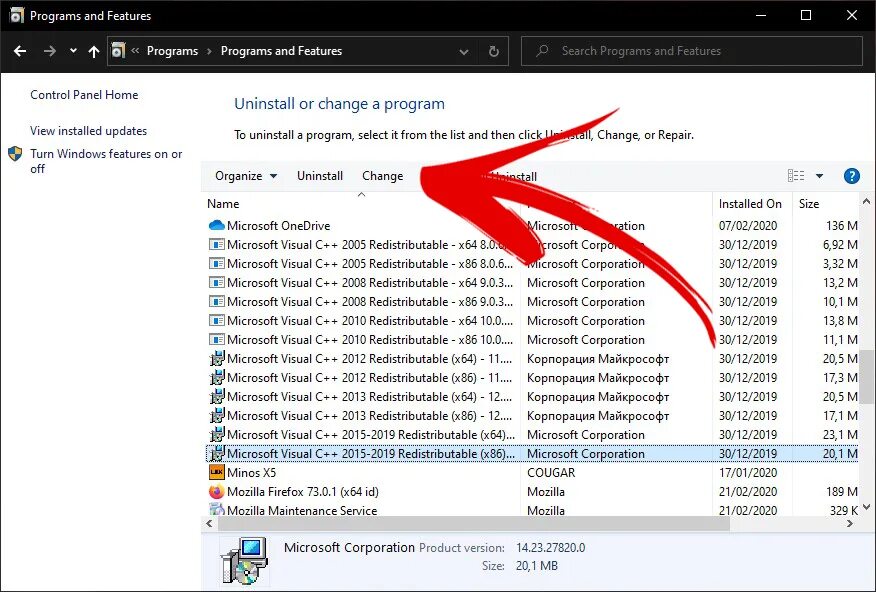Click COUGAR publisher cell

[x=551, y=472]
